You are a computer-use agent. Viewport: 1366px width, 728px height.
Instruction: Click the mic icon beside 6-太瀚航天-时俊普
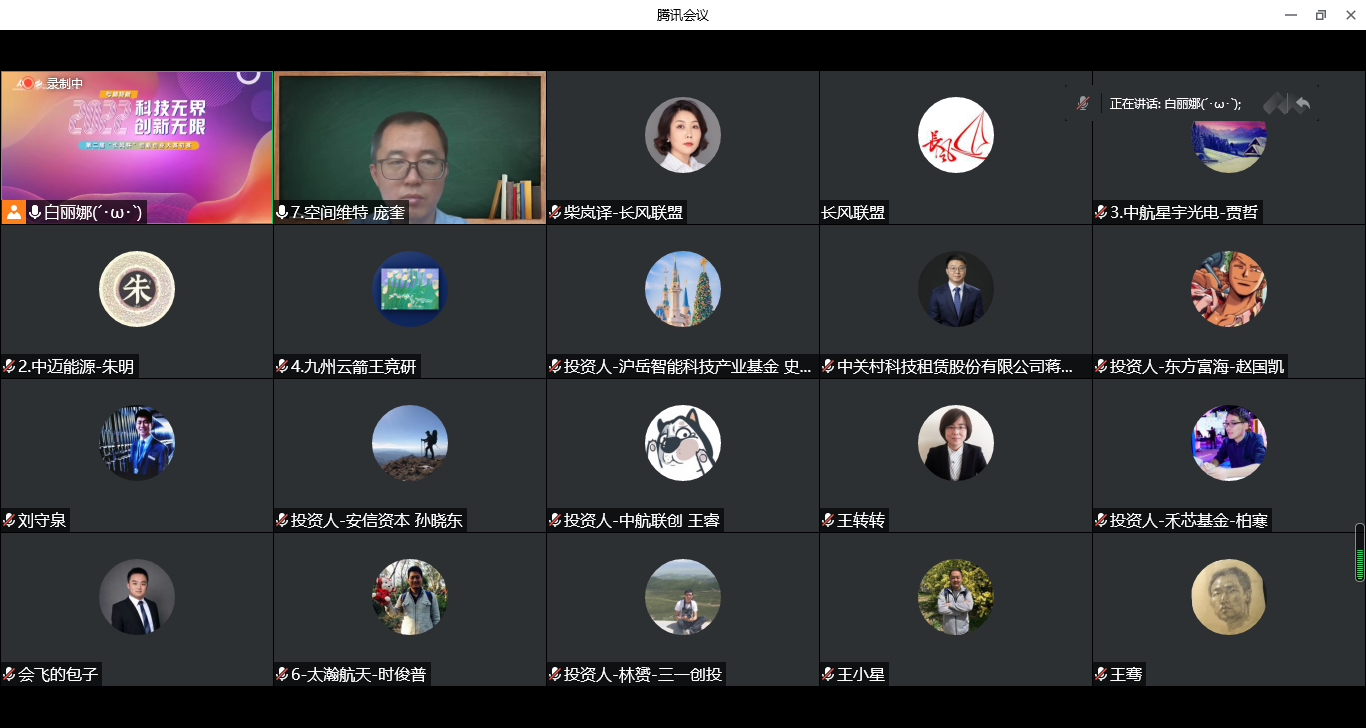281,674
